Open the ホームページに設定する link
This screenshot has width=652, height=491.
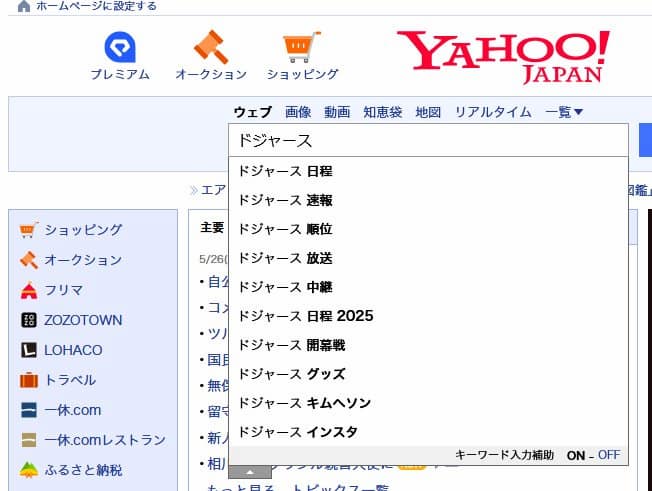click(x=96, y=6)
